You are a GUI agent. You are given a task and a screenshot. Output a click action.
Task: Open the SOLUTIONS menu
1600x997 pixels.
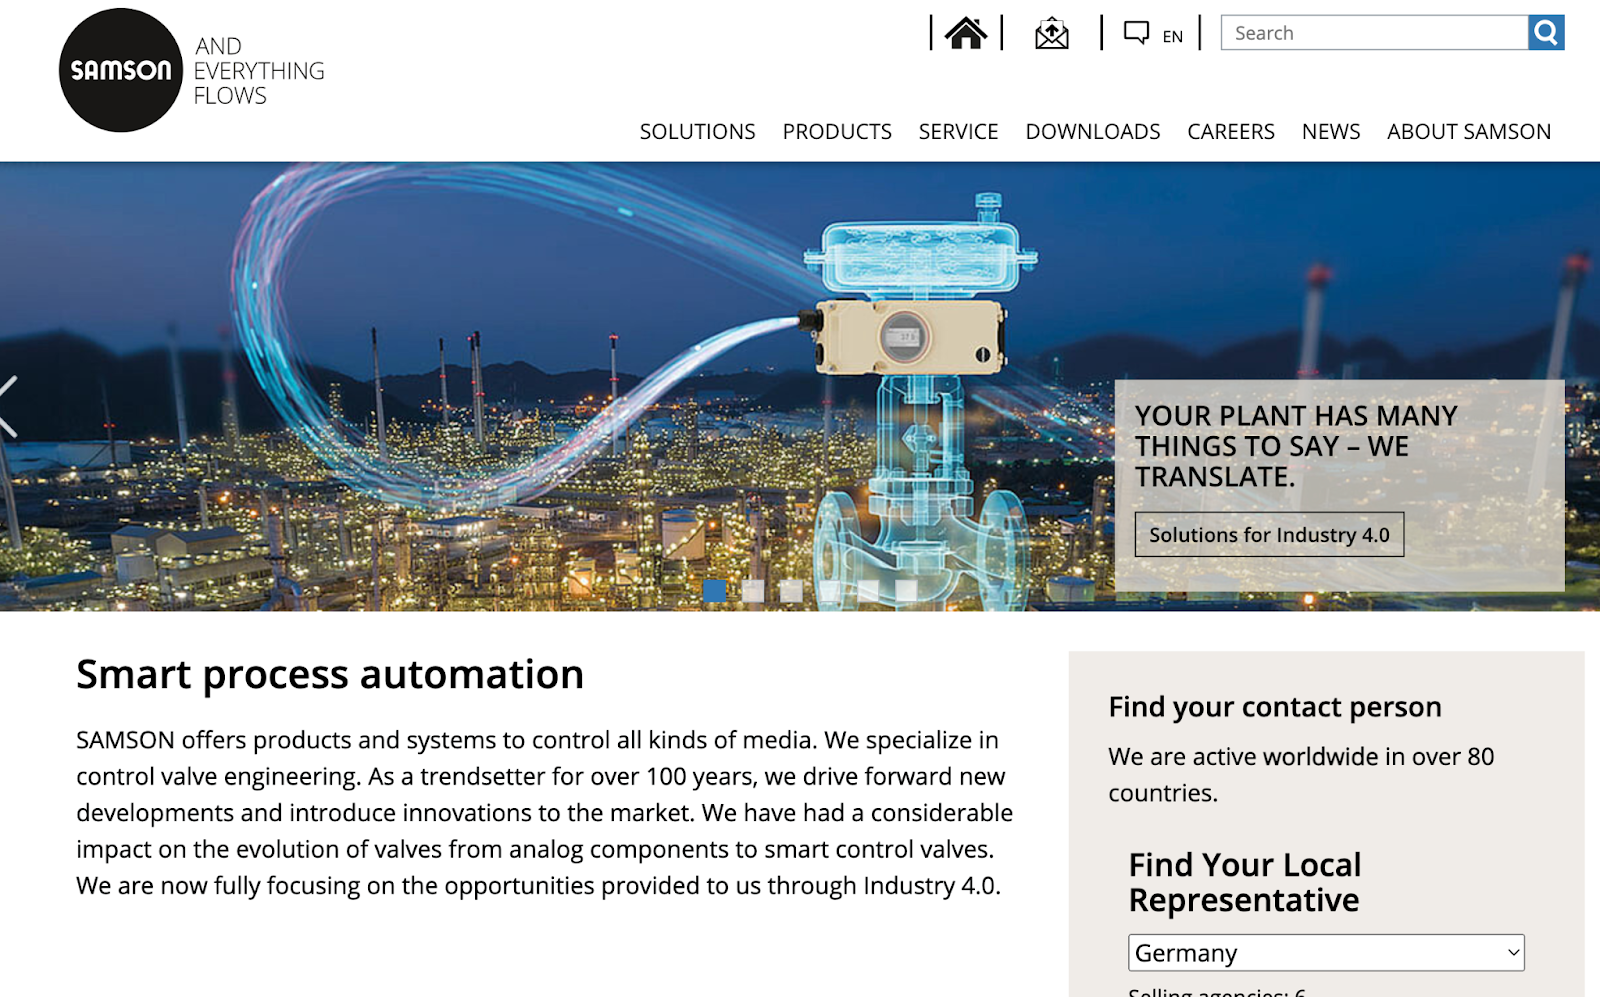pos(697,132)
